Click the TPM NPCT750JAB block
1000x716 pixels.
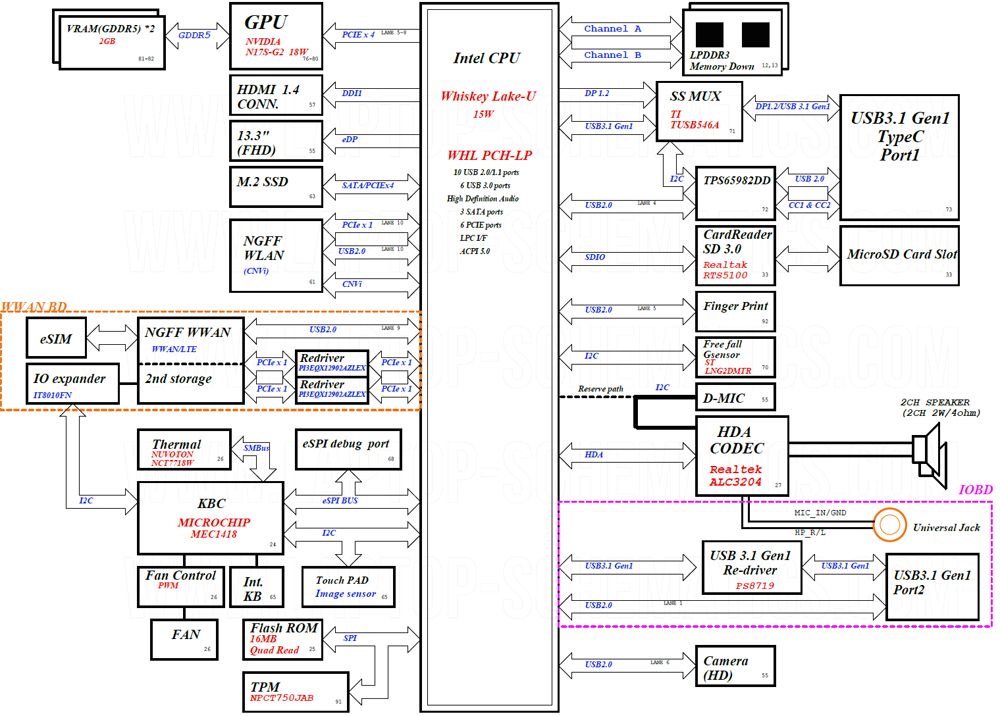(296, 692)
